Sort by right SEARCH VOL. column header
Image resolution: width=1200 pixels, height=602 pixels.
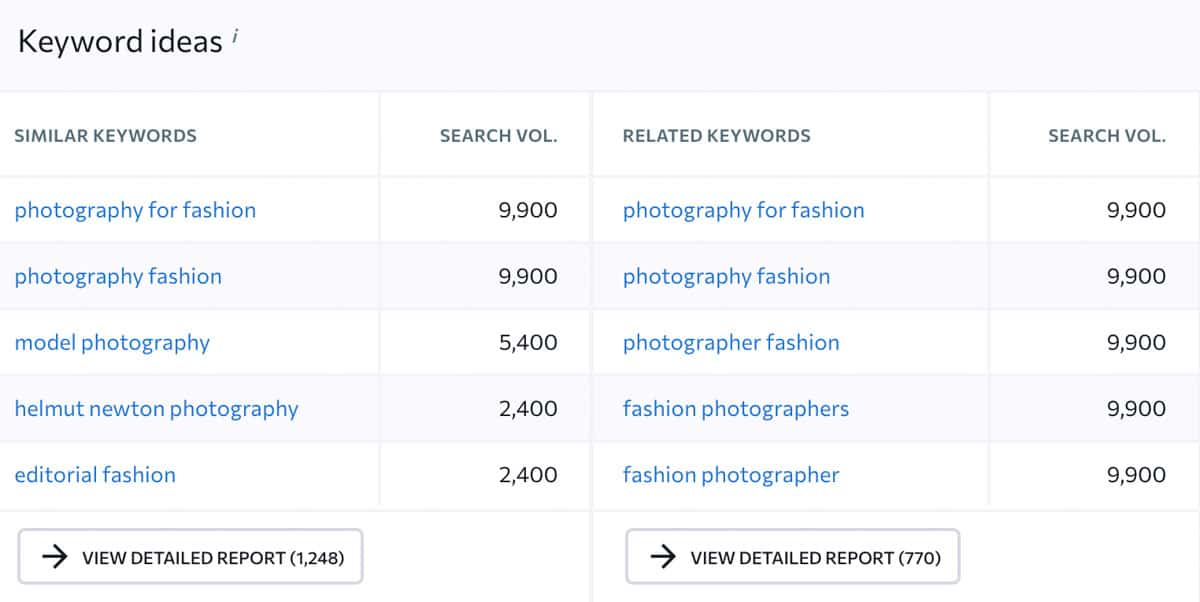(x=1107, y=135)
